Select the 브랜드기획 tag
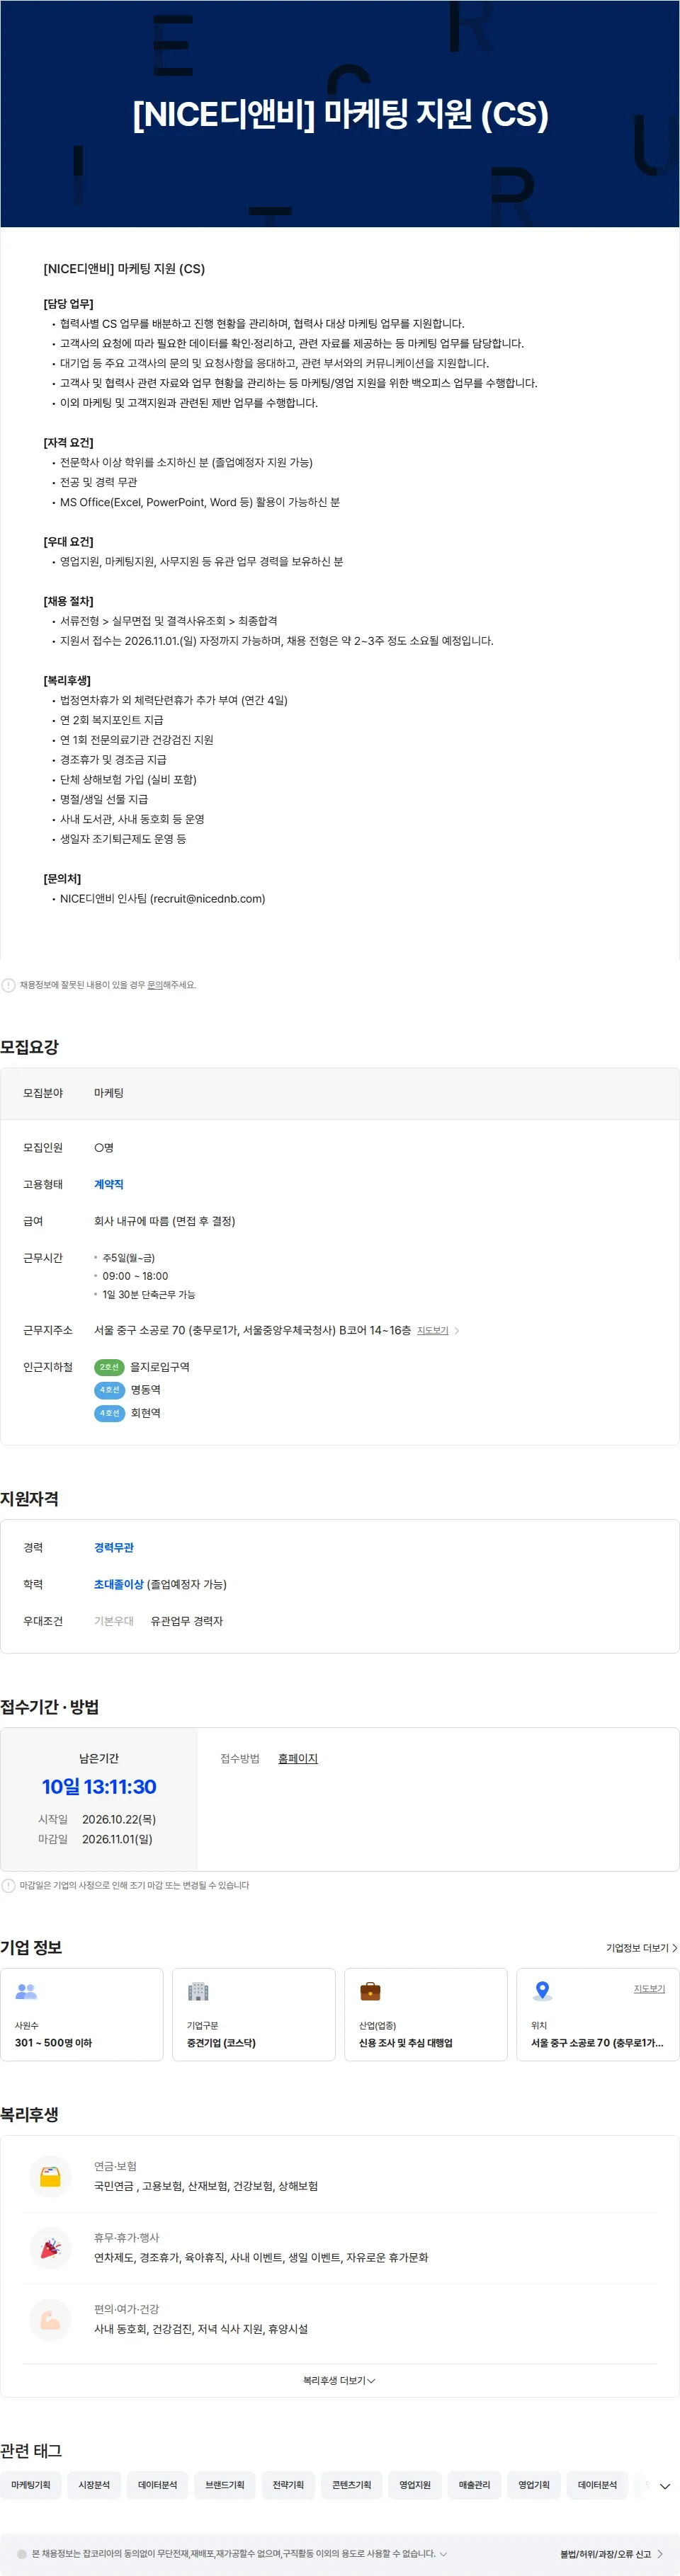 click(x=225, y=2484)
